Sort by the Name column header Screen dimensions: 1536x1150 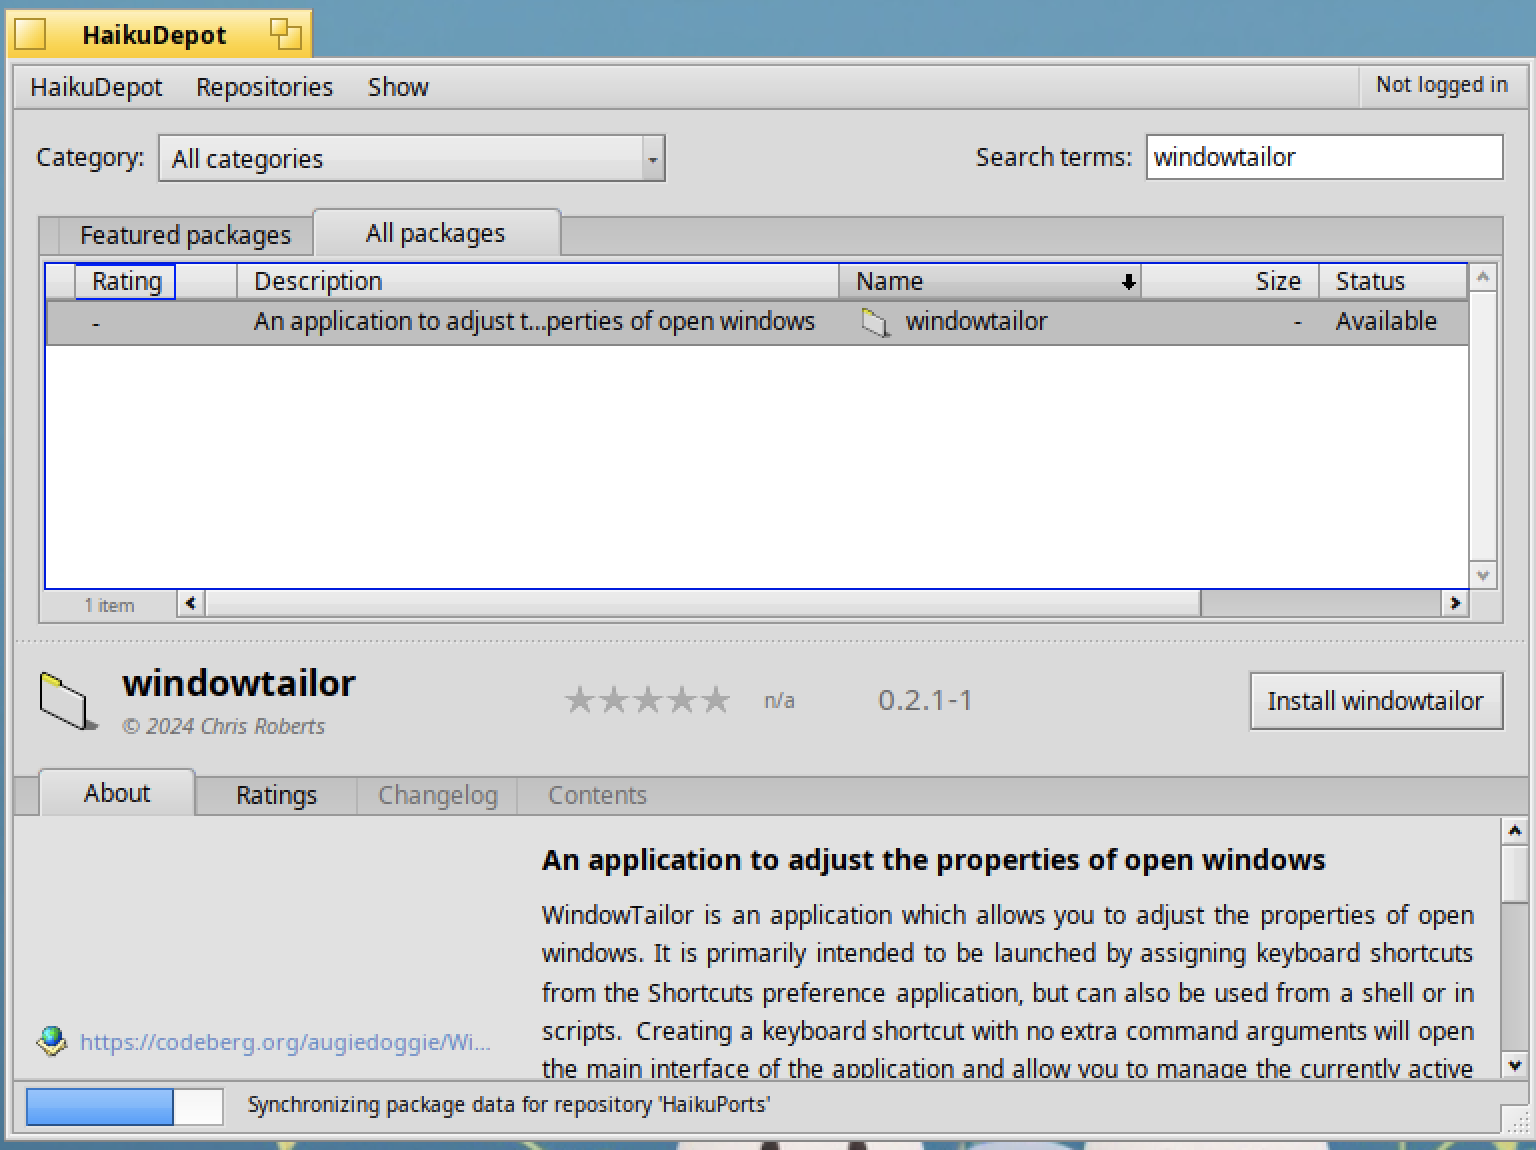(x=990, y=281)
